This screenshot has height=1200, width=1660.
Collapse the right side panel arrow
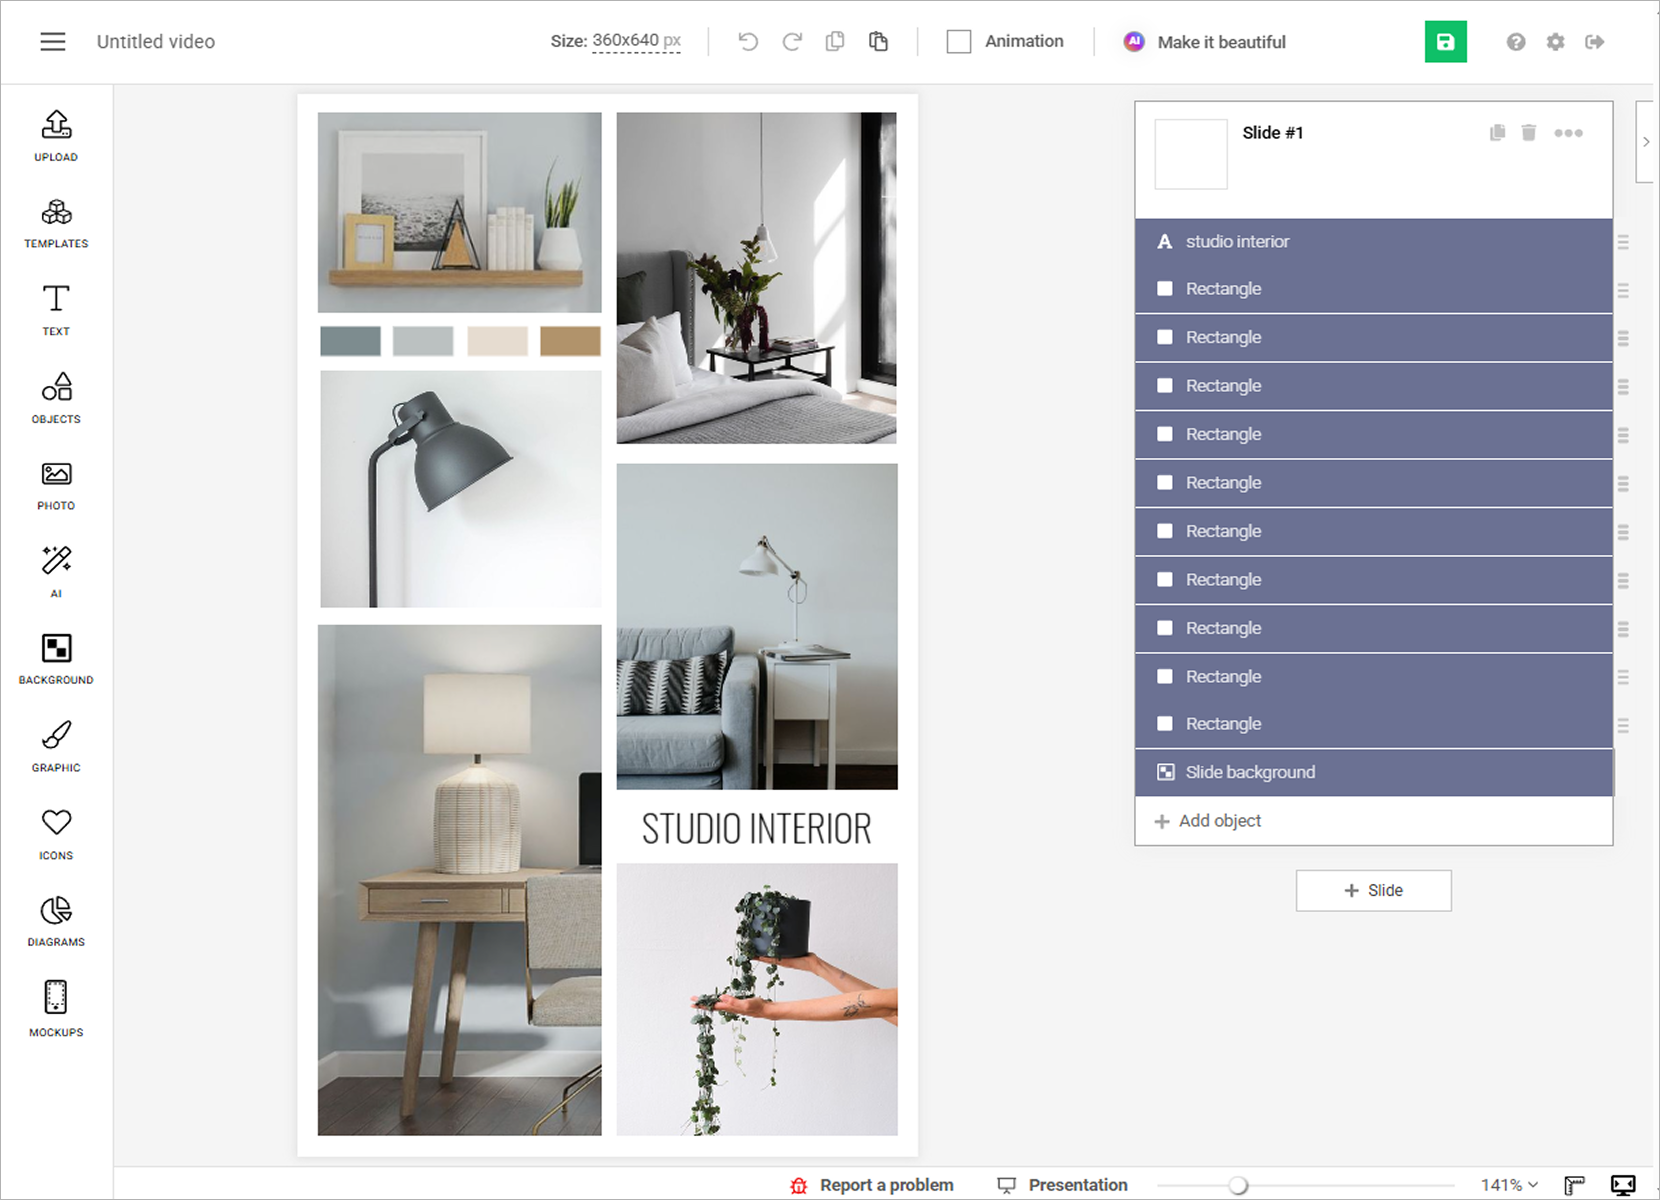click(x=1646, y=141)
